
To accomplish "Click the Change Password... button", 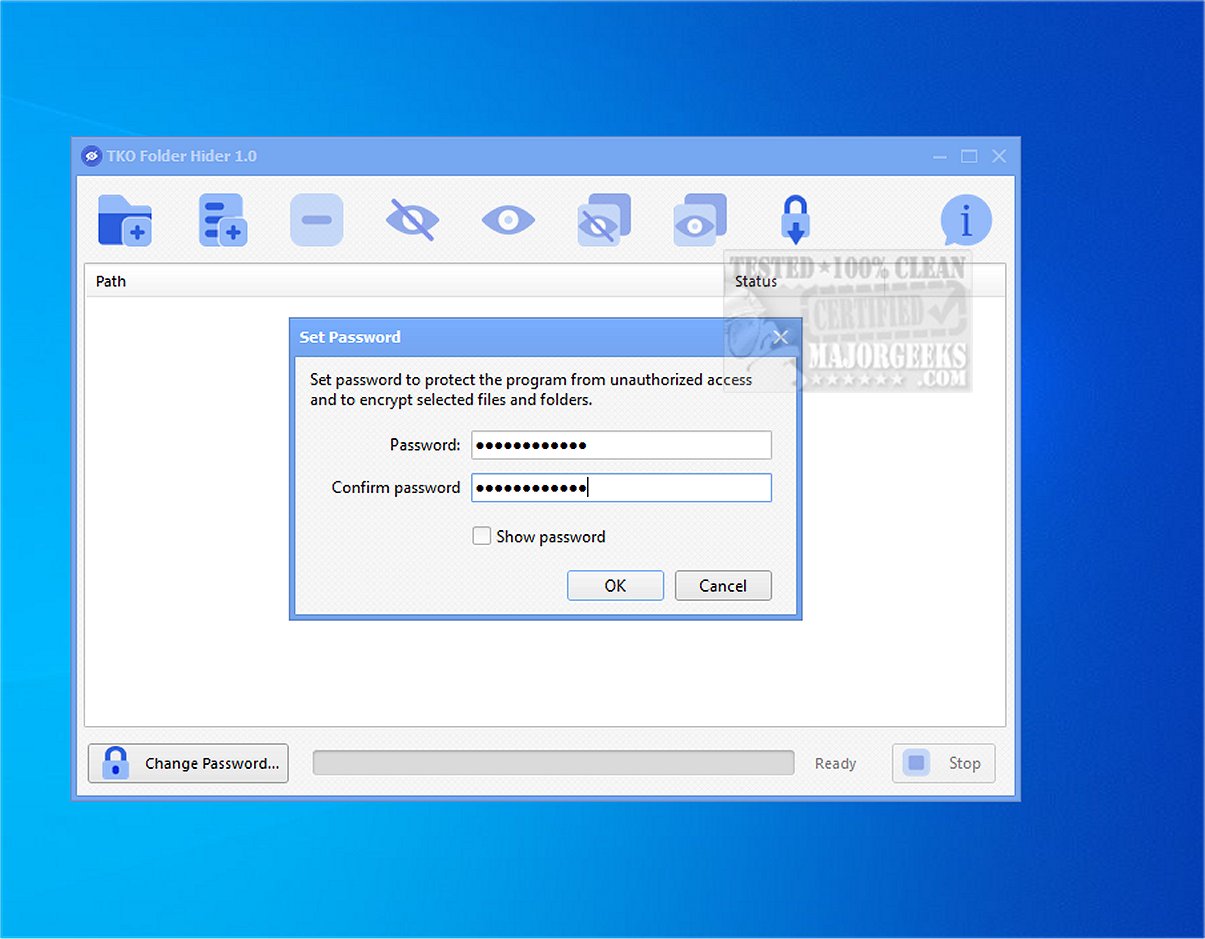I will 188,763.
